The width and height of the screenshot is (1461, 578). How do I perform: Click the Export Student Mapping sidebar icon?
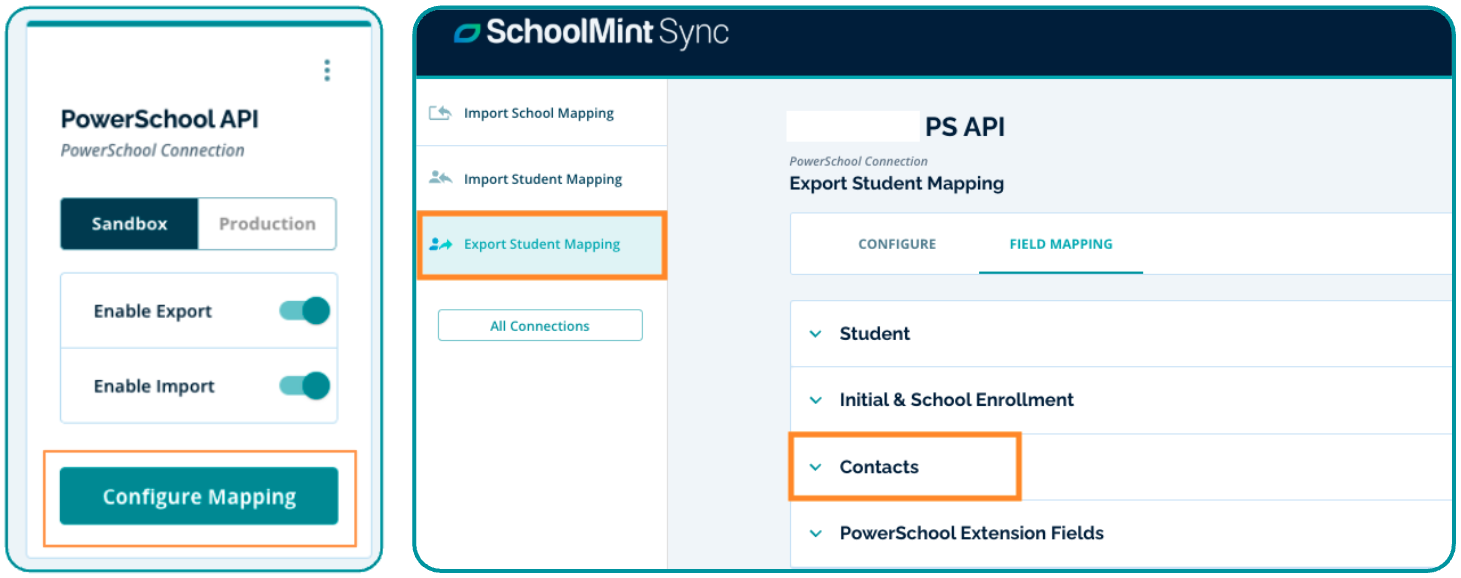pos(440,244)
